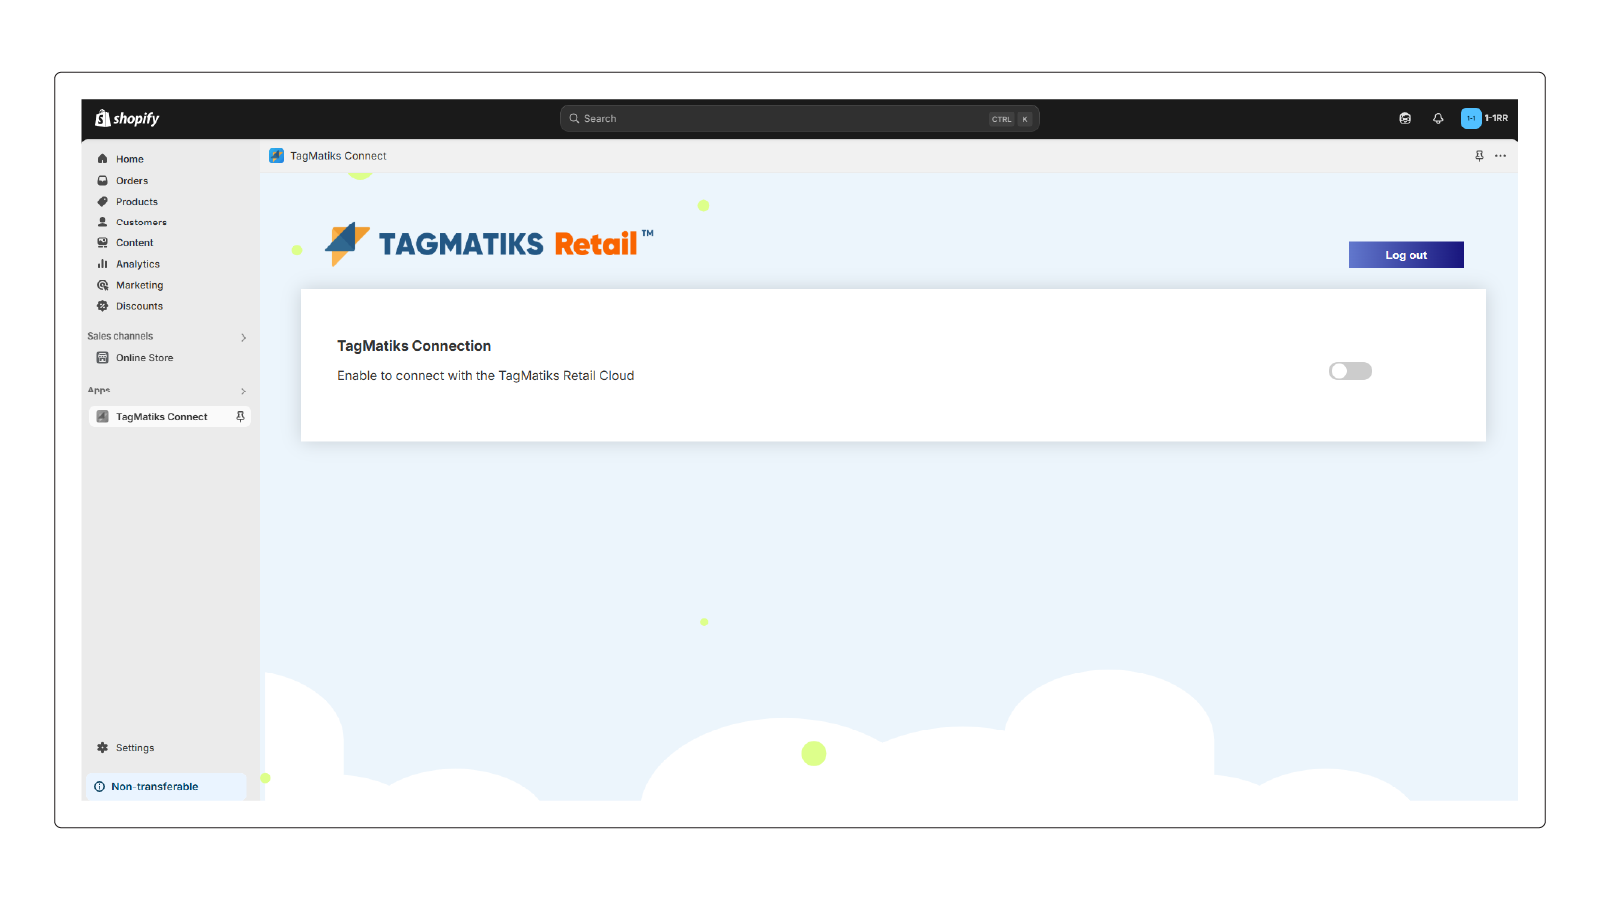Open Online Store in the sidebar

pos(144,358)
